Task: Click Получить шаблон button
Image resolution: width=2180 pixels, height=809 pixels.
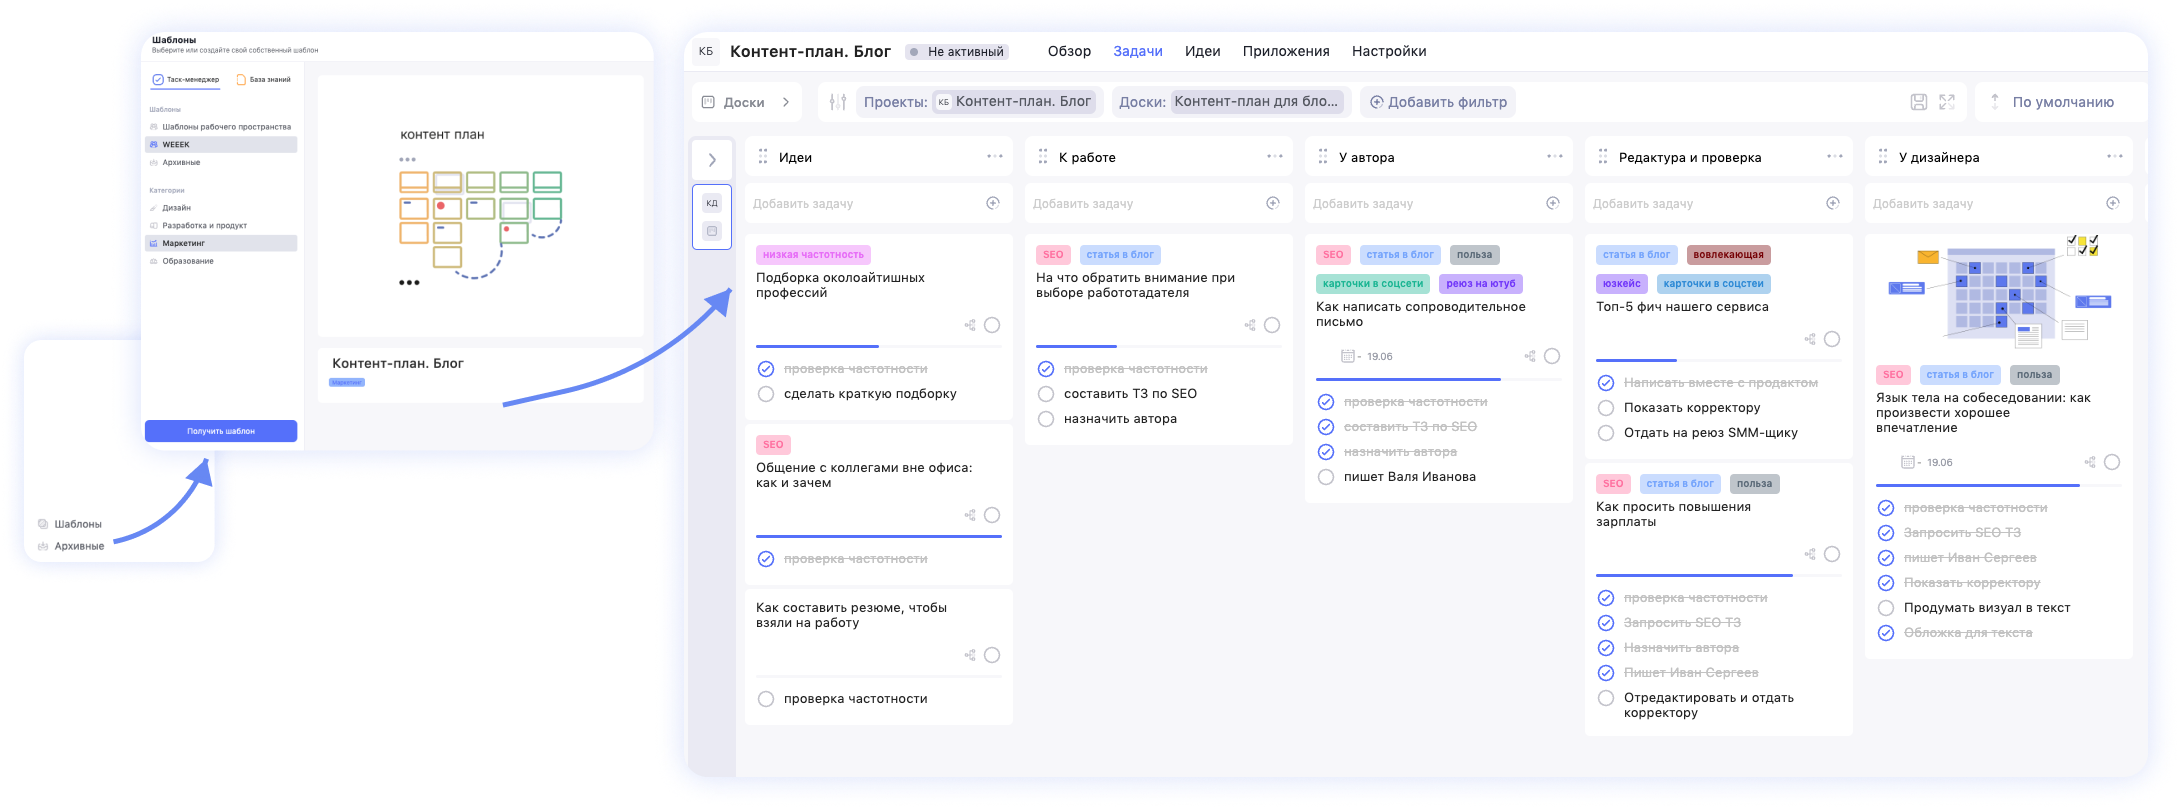Action: click(x=221, y=431)
